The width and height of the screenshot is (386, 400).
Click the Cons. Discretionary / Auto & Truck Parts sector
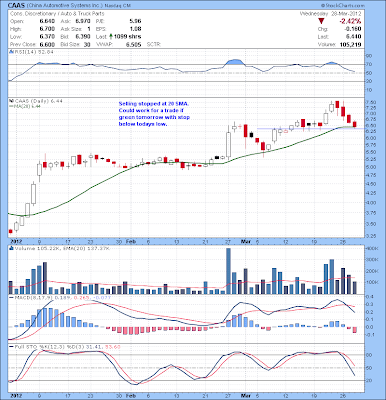[57, 14]
